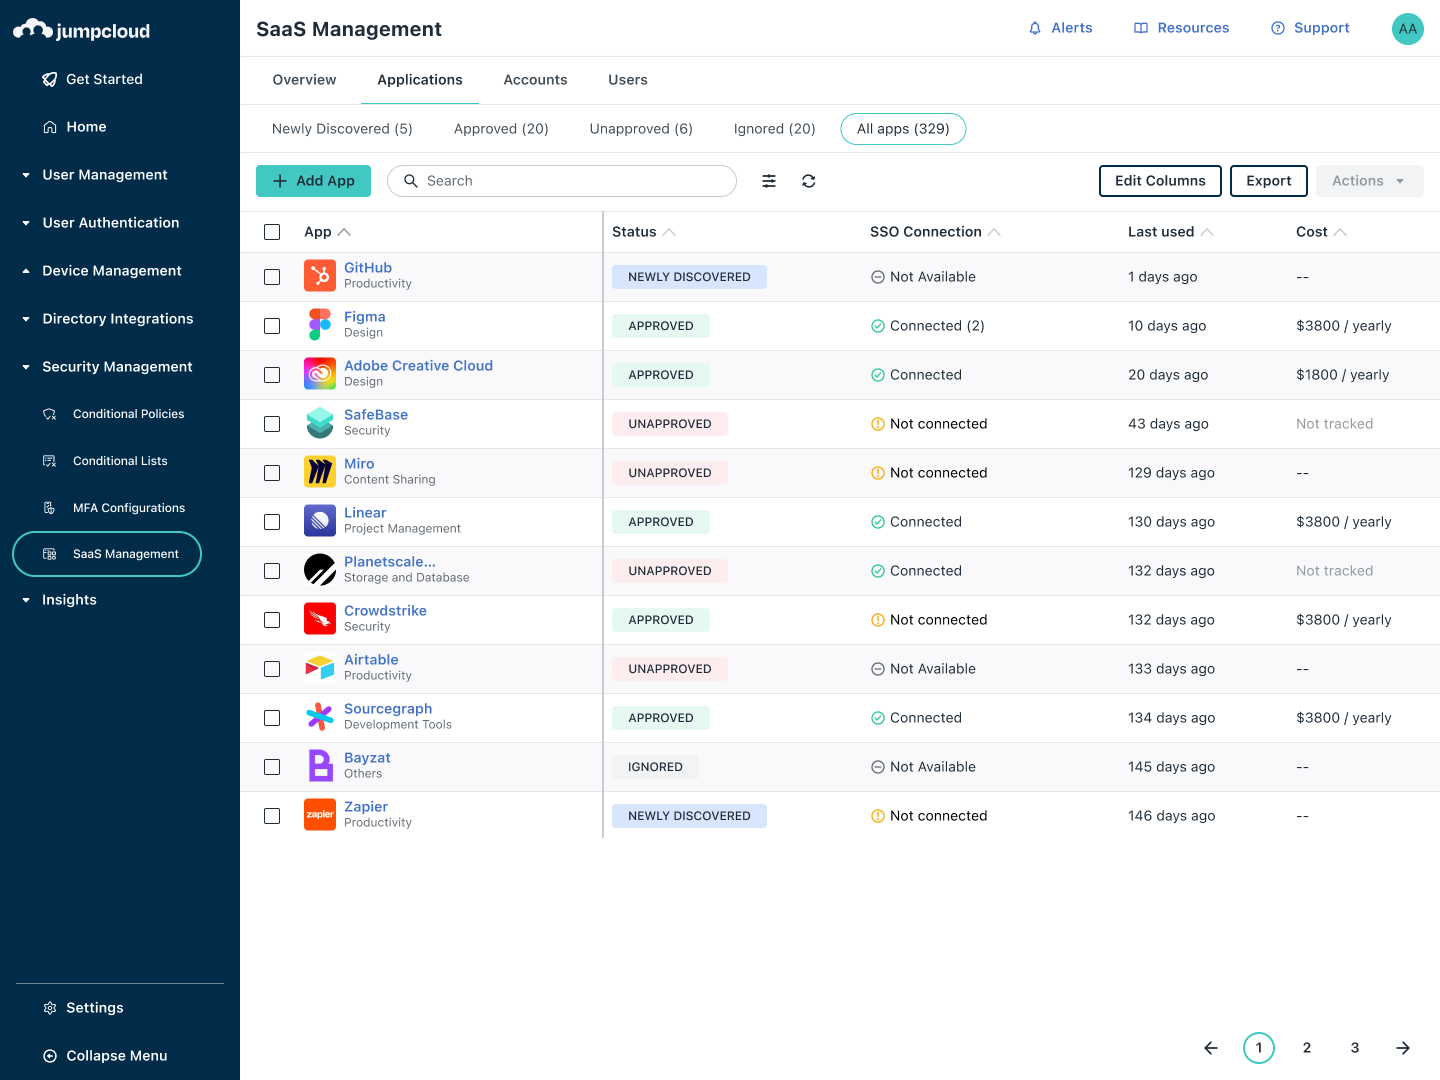The width and height of the screenshot is (1440, 1080).
Task: Go to page 3
Action: coord(1355,1048)
